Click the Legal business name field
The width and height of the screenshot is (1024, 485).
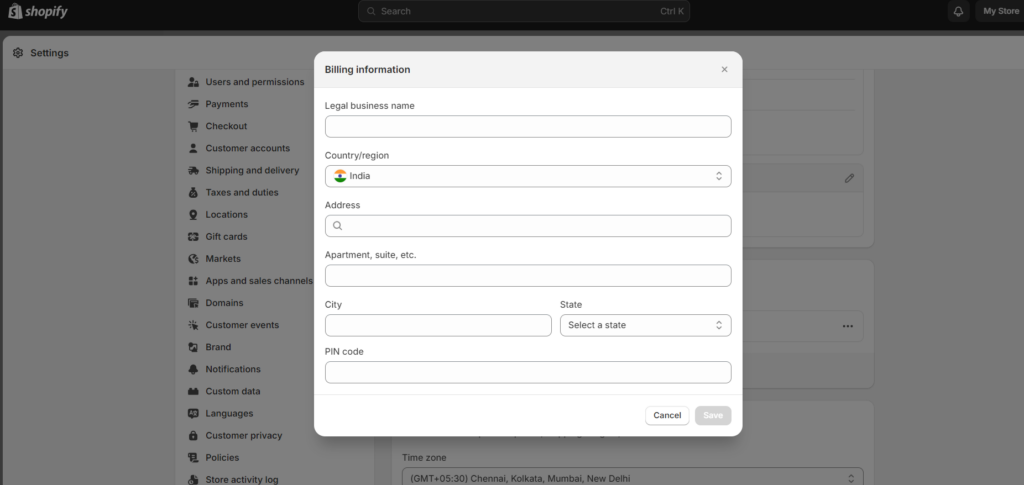(x=528, y=127)
